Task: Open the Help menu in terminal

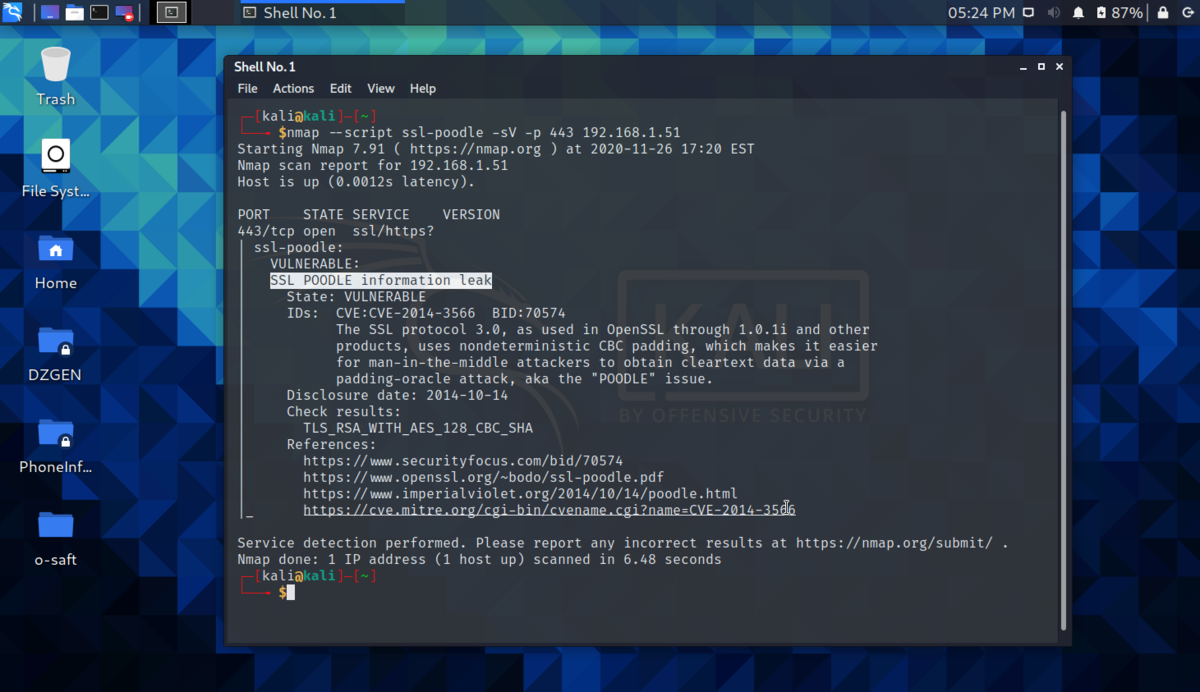Action: pyautogui.click(x=423, y=88)
